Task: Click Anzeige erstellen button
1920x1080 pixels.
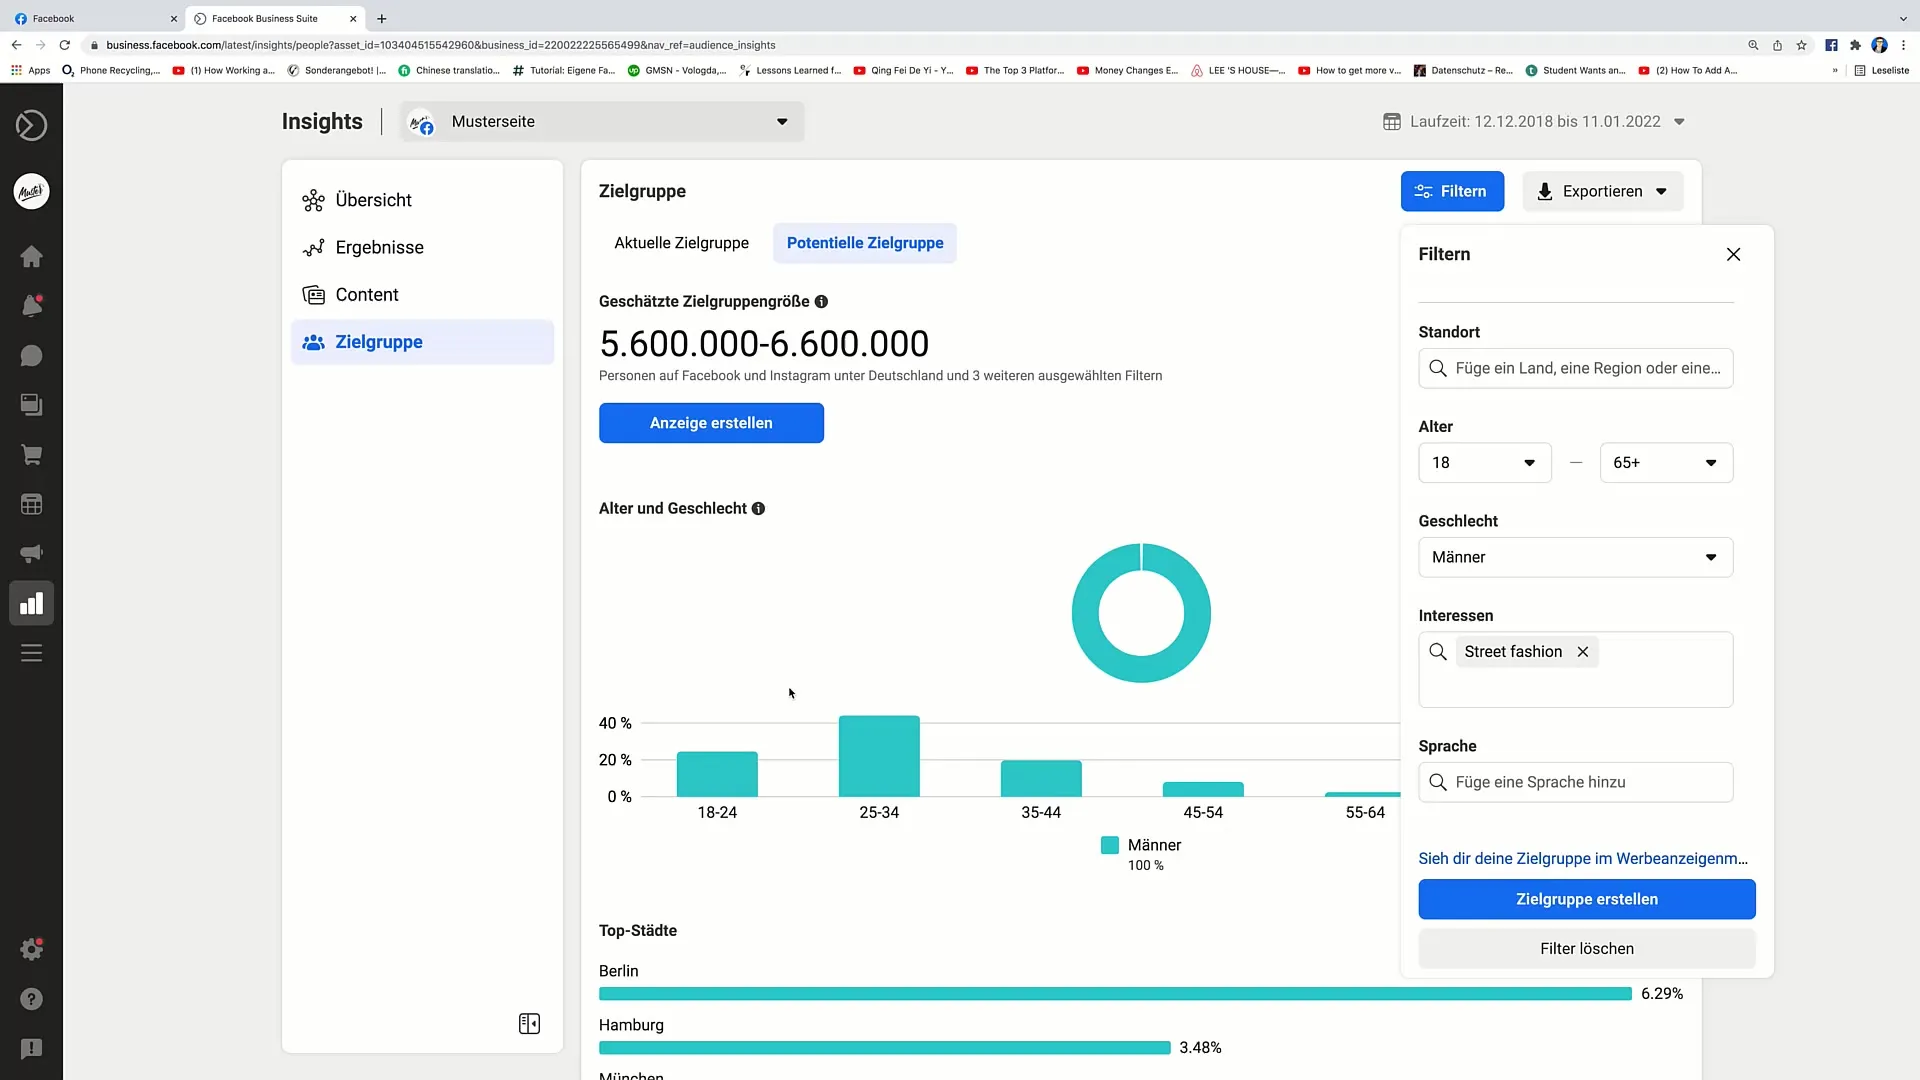Action: (711, 422)
